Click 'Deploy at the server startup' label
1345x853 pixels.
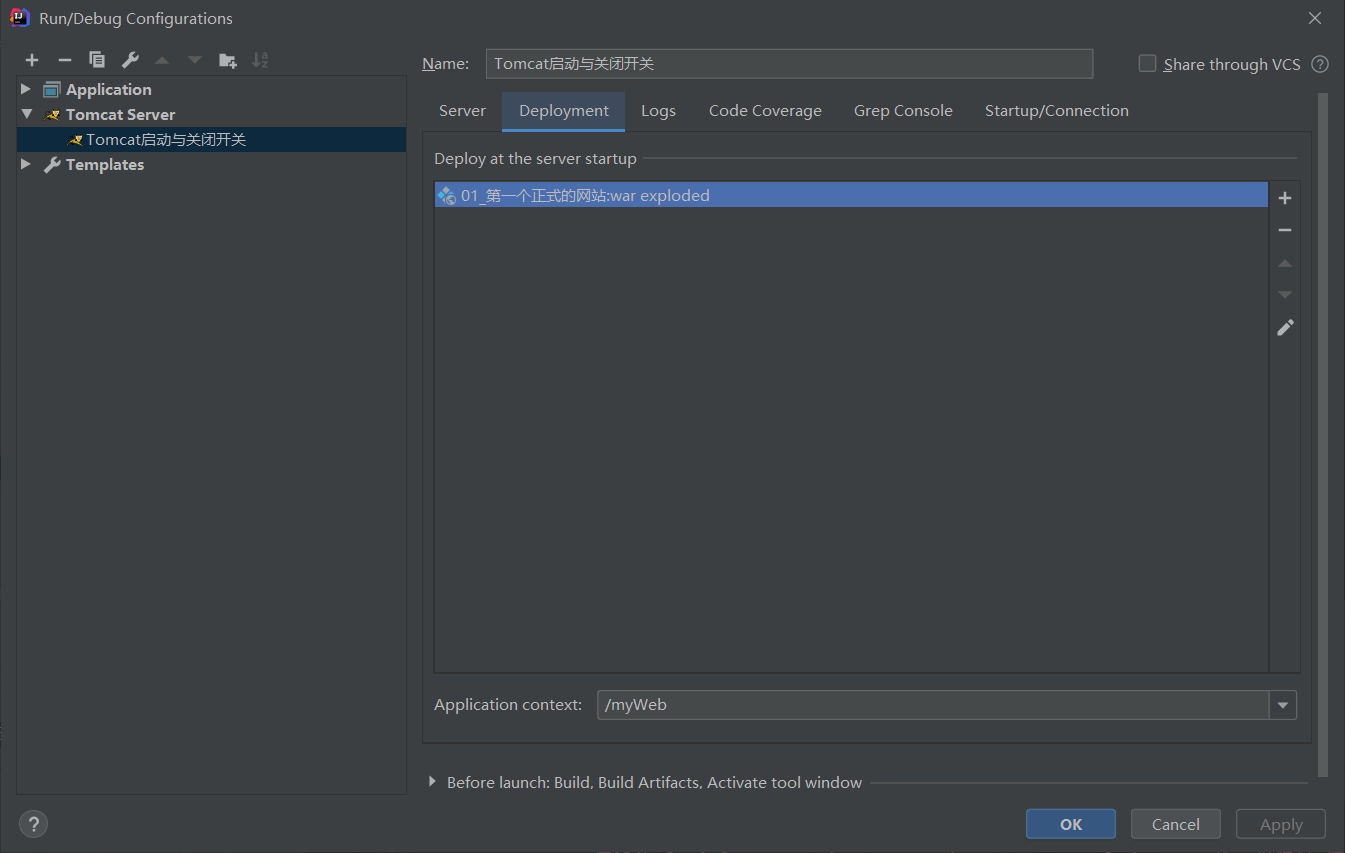click(x=535, y=159)
